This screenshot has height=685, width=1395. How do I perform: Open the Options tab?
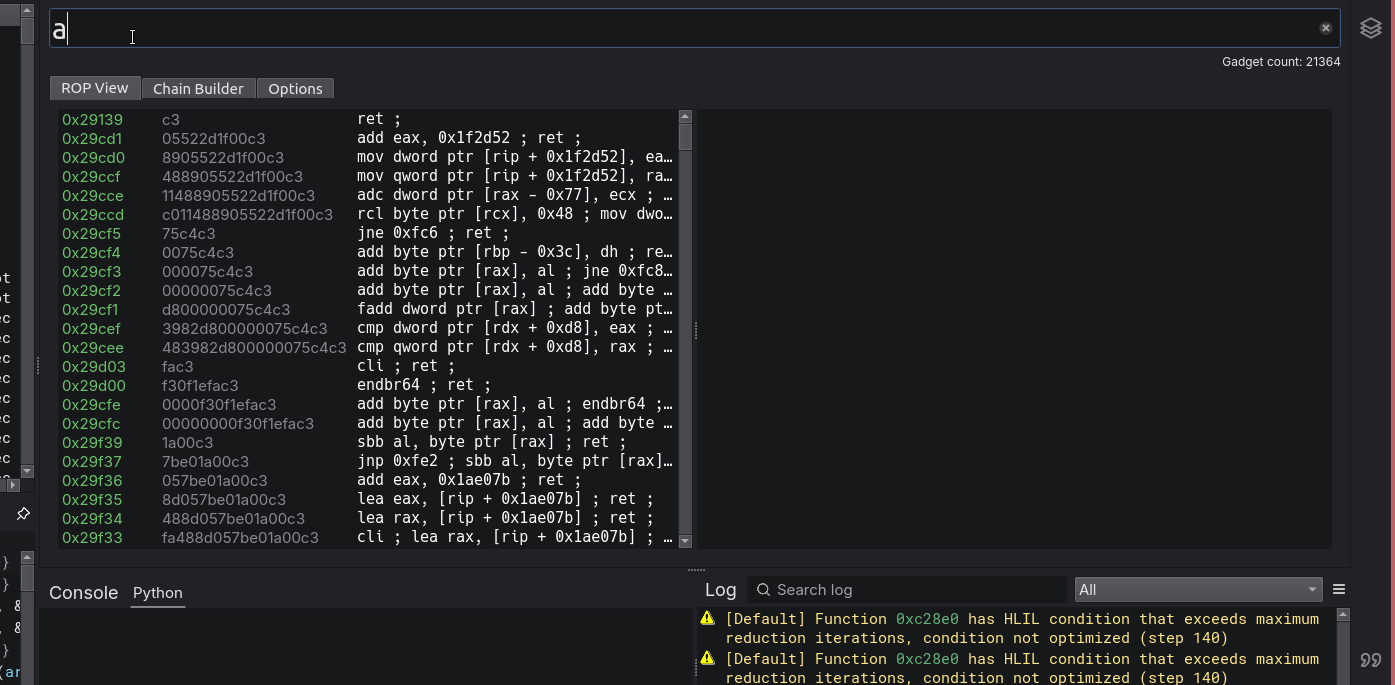295,88
